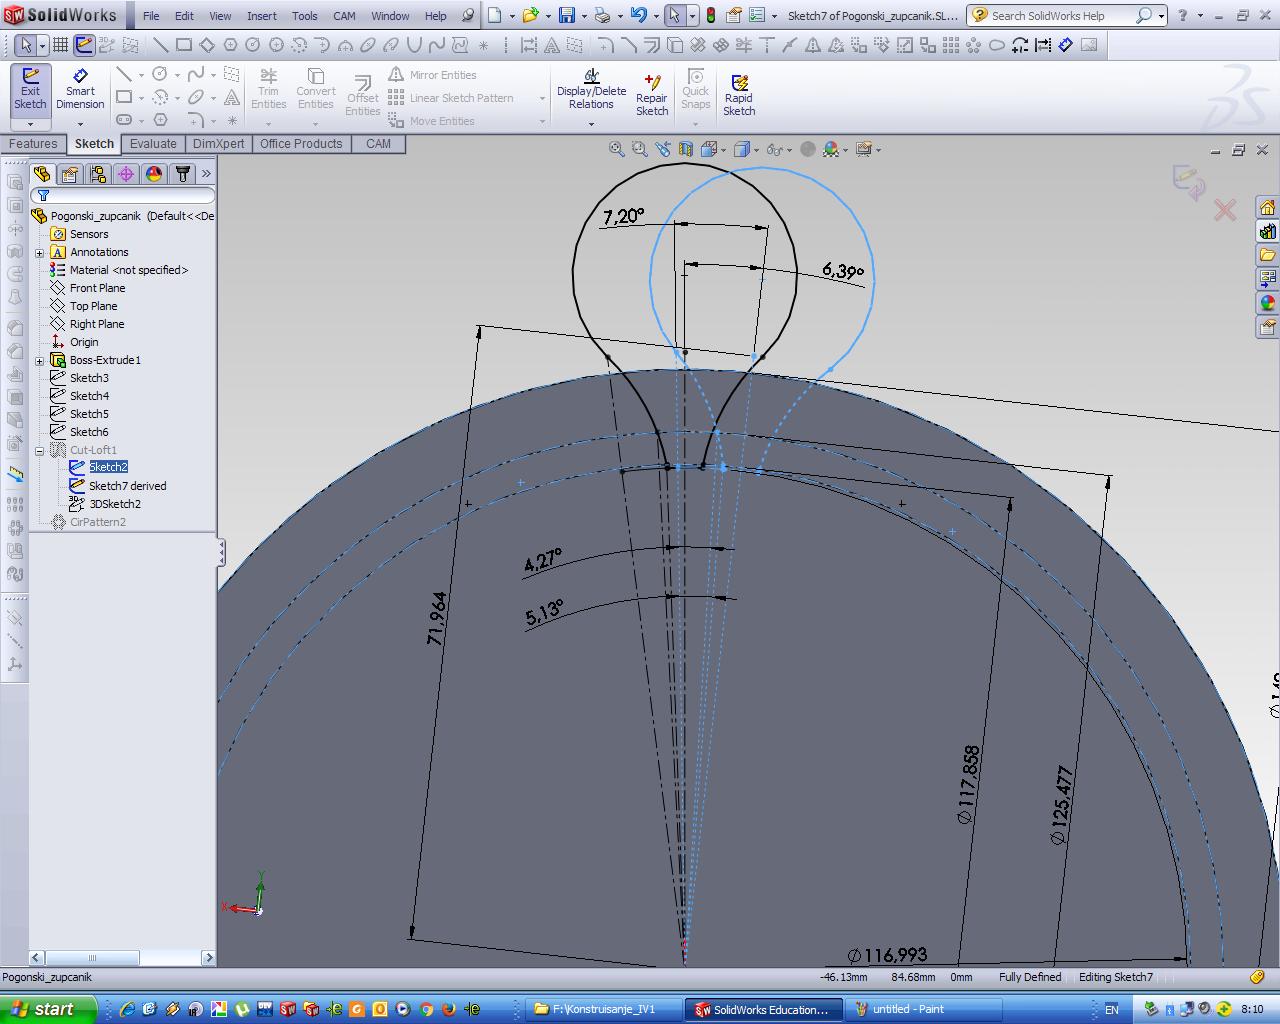1280x1024 pixels.
Task: Open the Tools menu
Action: point(305,16)
